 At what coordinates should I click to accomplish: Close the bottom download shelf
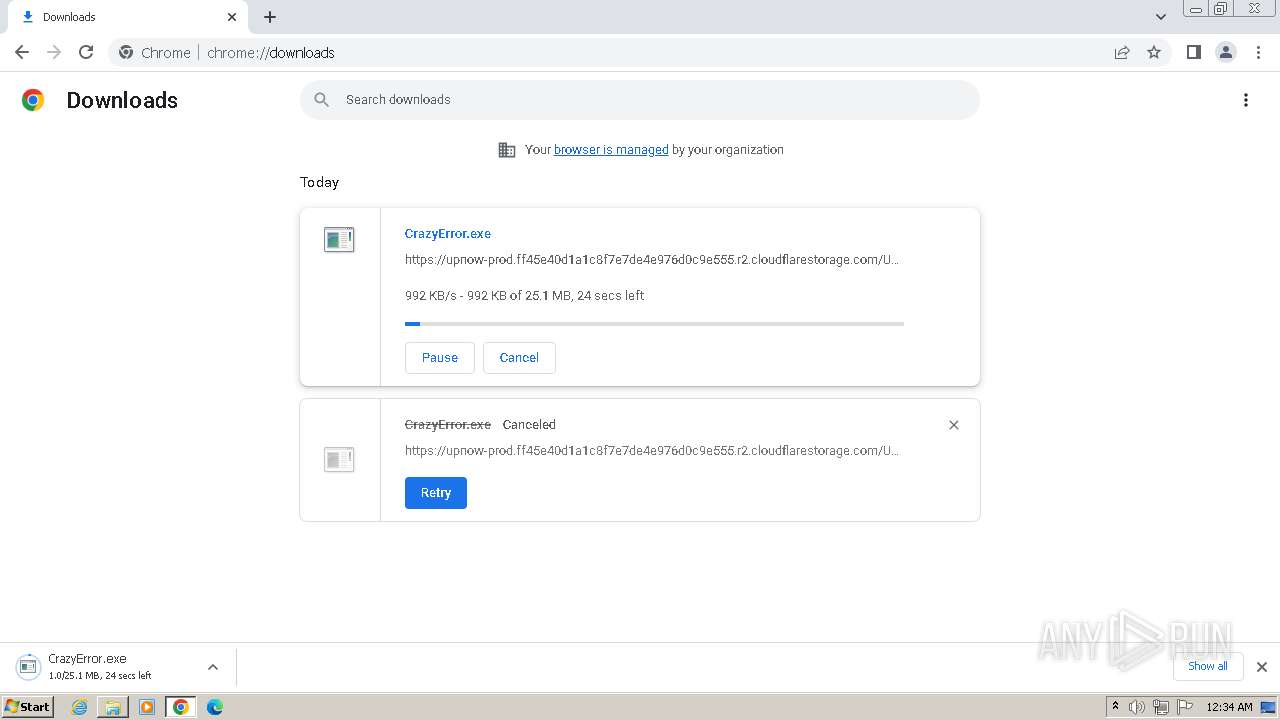(1262, 667)
